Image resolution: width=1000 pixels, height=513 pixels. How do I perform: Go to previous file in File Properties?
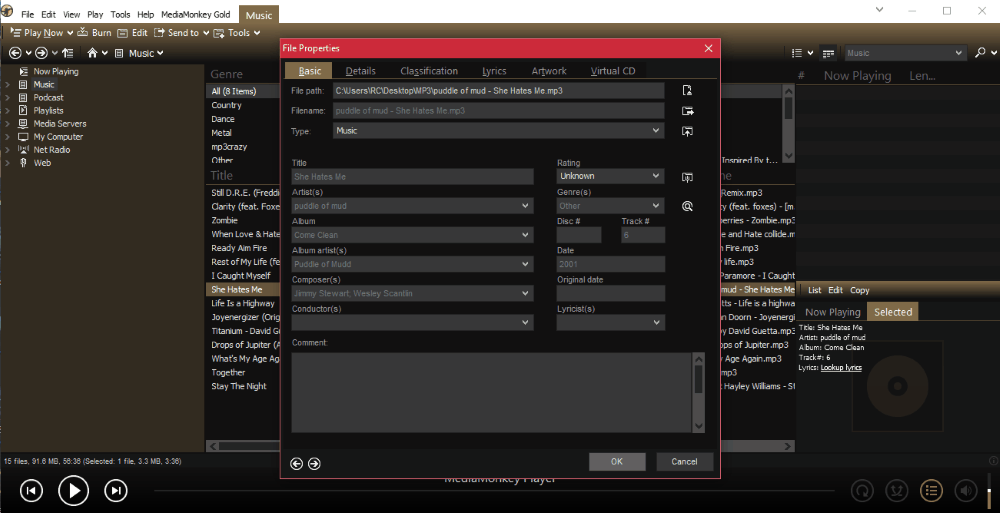(x=297, y=464)
